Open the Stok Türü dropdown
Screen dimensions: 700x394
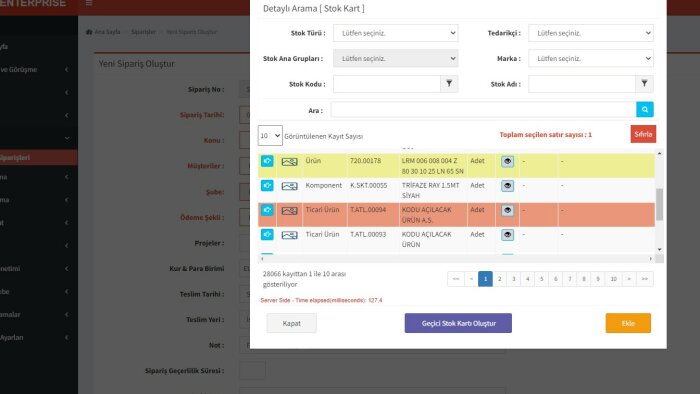pyautogui.click(x=396, y=33)
